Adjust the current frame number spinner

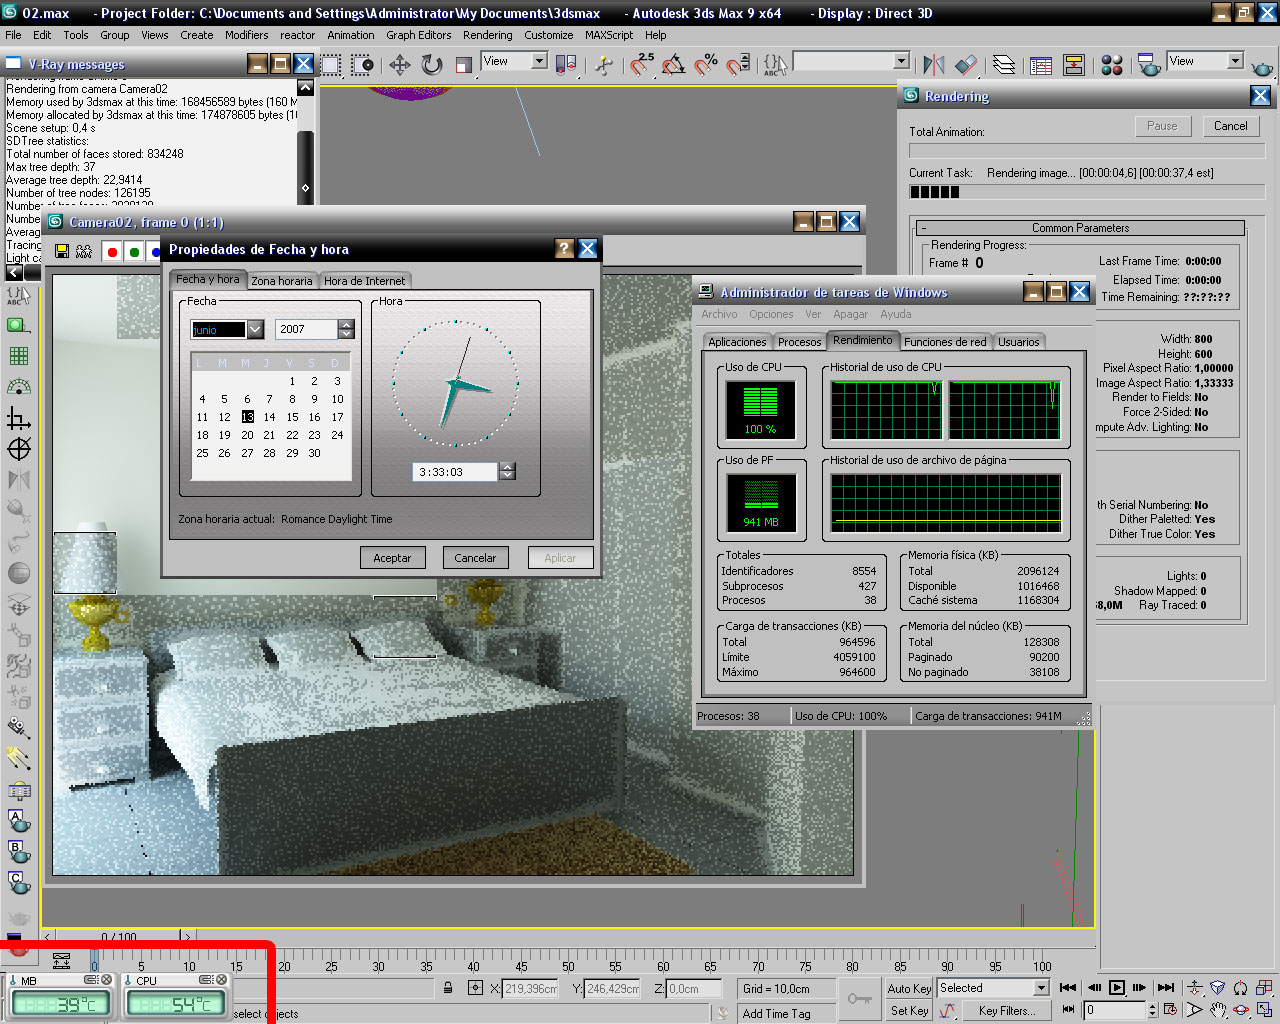pos(1153,1010)
